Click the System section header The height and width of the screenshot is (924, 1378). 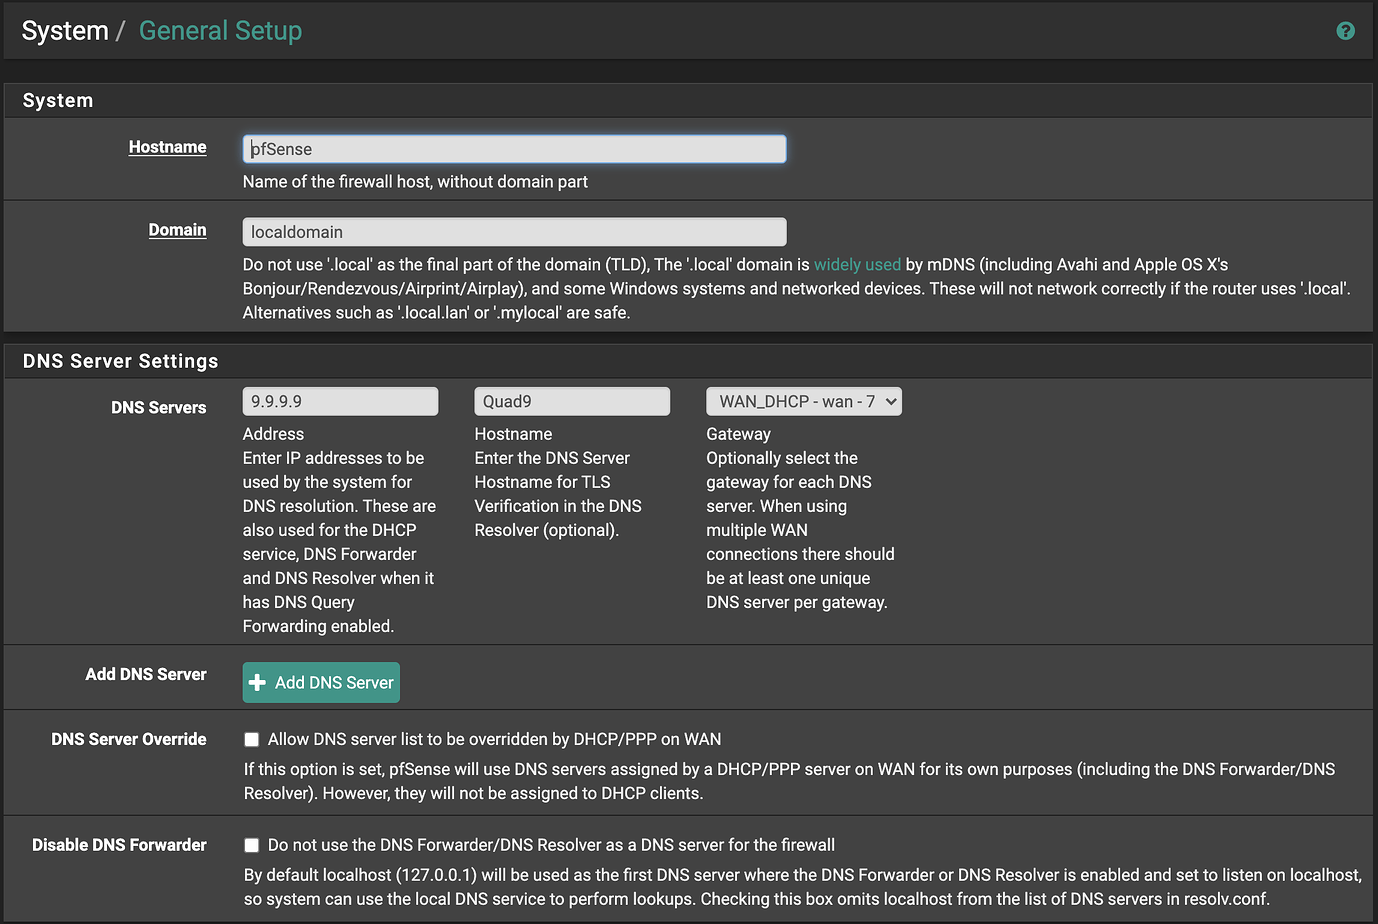point(58,101)
